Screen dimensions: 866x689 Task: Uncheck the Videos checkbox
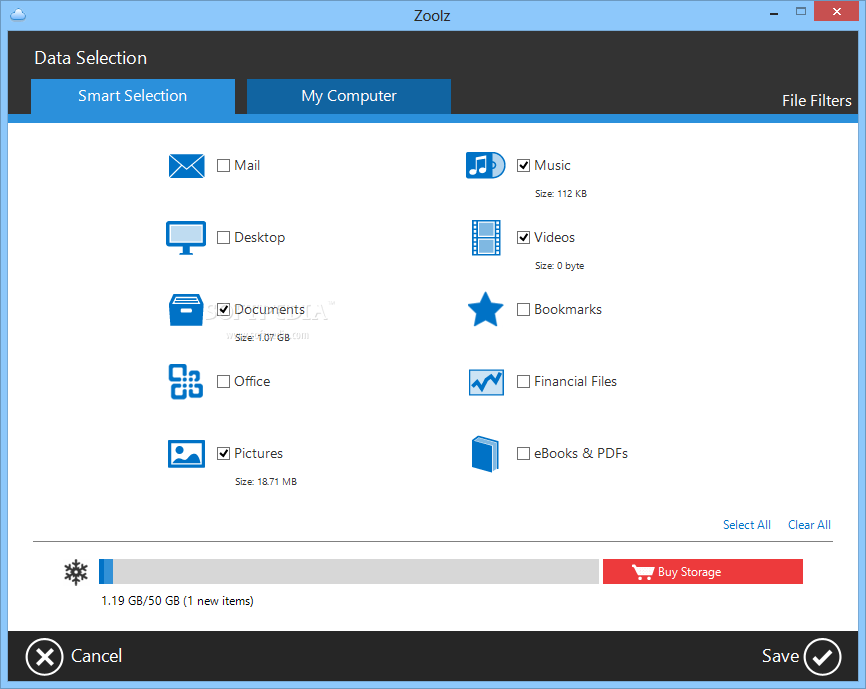point(523,237)
